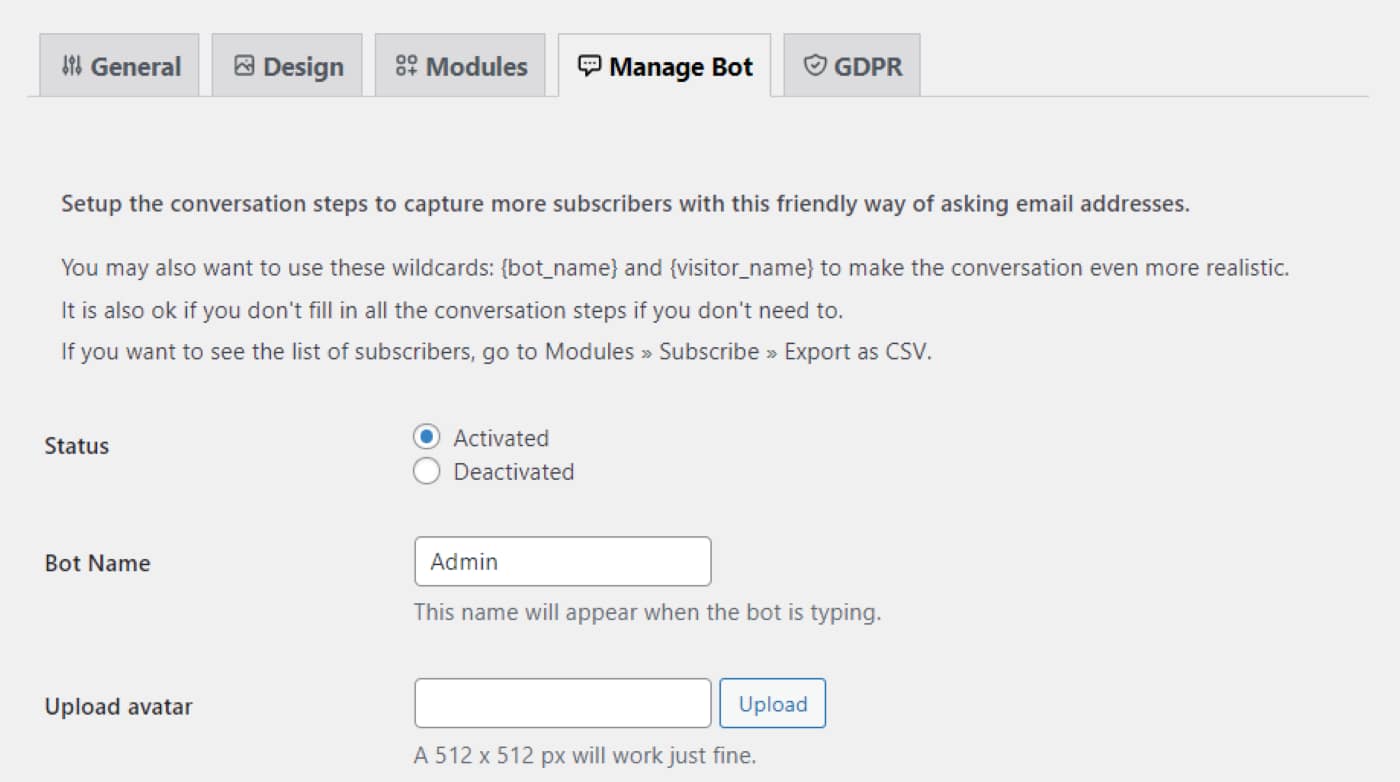Click the shield icon on the GDPR tab

[814, 64]
